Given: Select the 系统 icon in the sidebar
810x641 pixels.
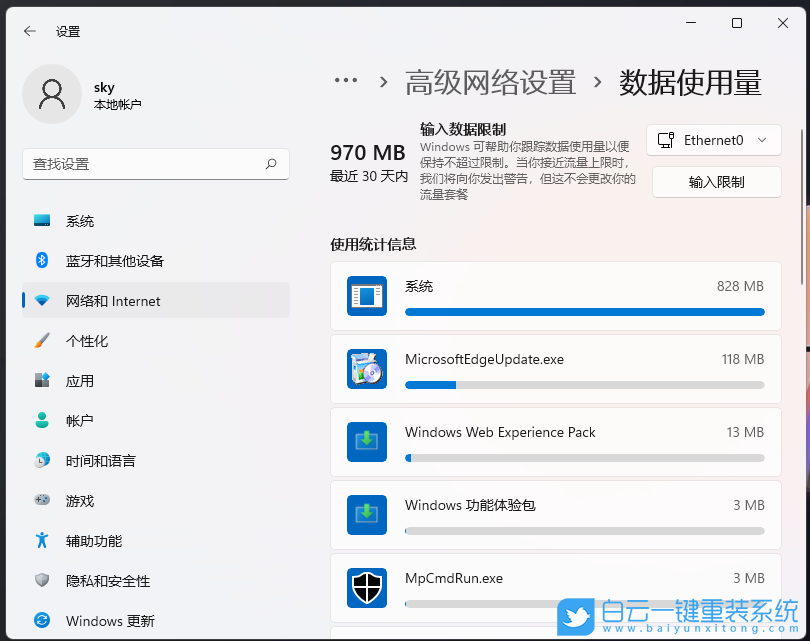Looking at the screenshot, I should [x=40, y=221].
